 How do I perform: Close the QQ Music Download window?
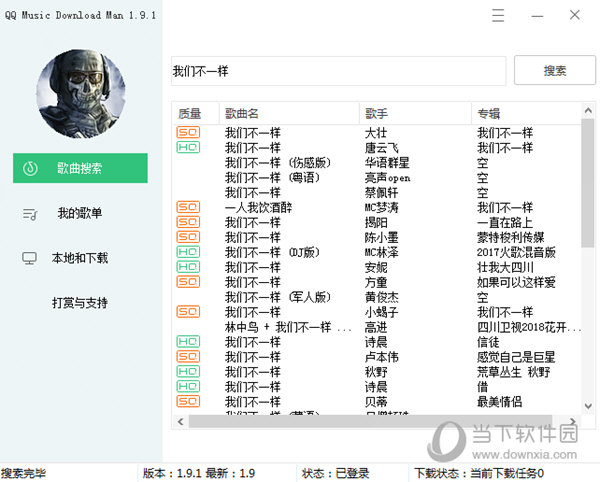tap(575, 15)
